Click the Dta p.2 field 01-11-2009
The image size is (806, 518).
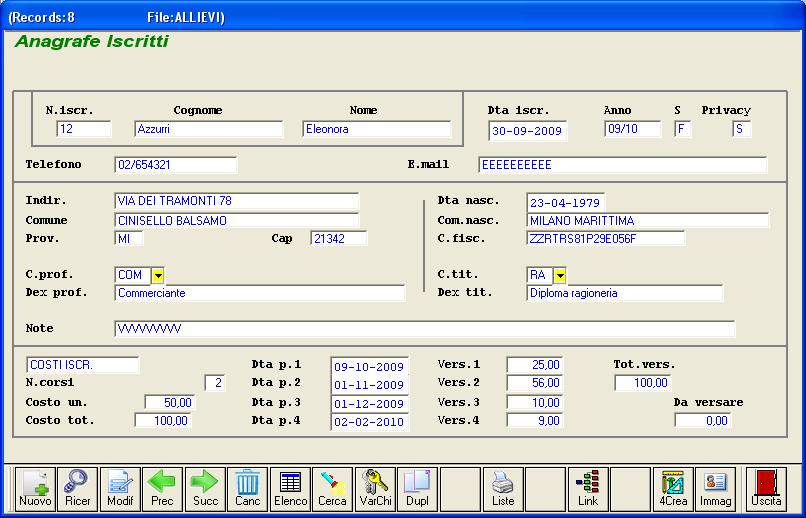click(x=370, y=384)
